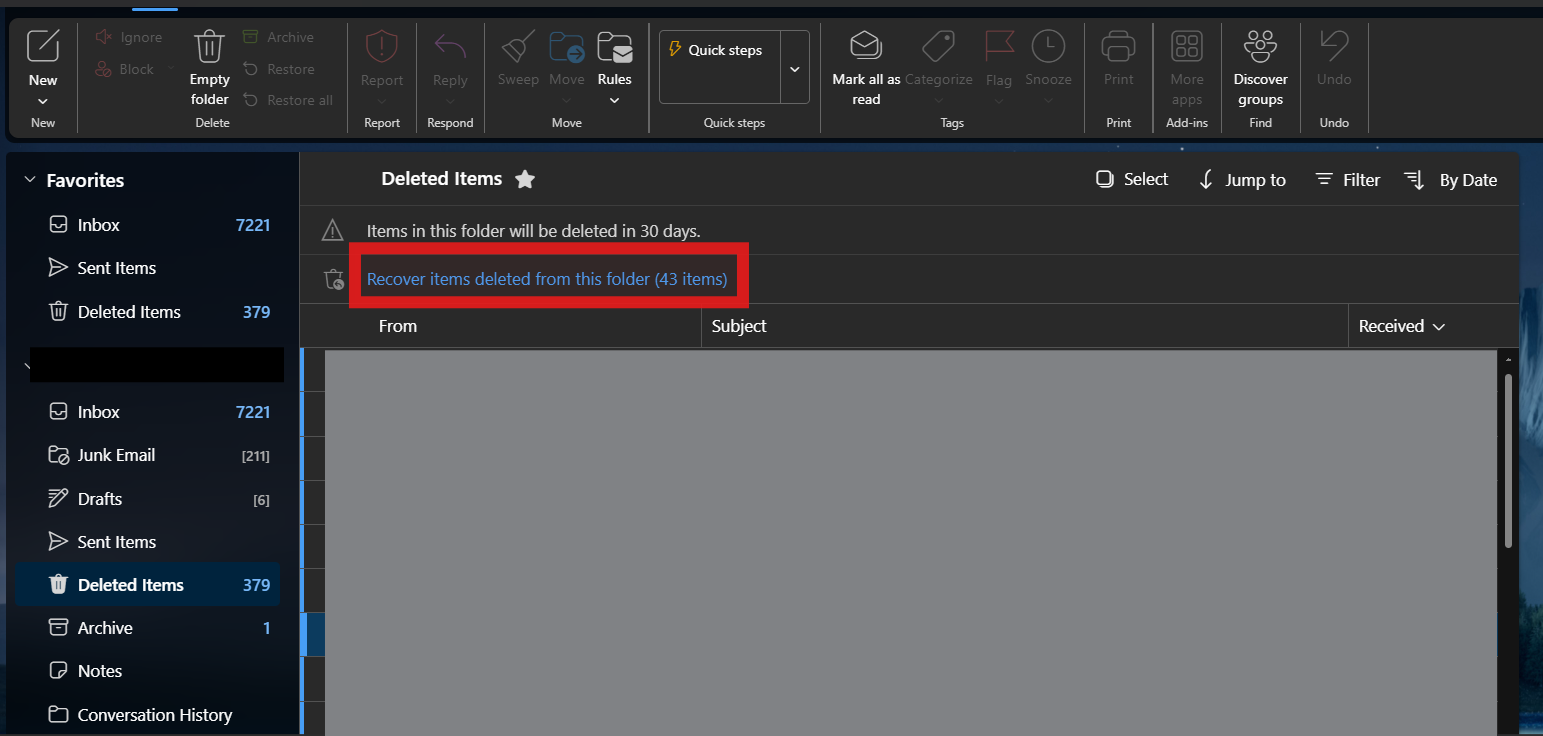Click the message list vertical scrollbar
Image resolution: width=1543 pixels, height=736 pixels.
pyautogui.click(x=1508, y=461)
